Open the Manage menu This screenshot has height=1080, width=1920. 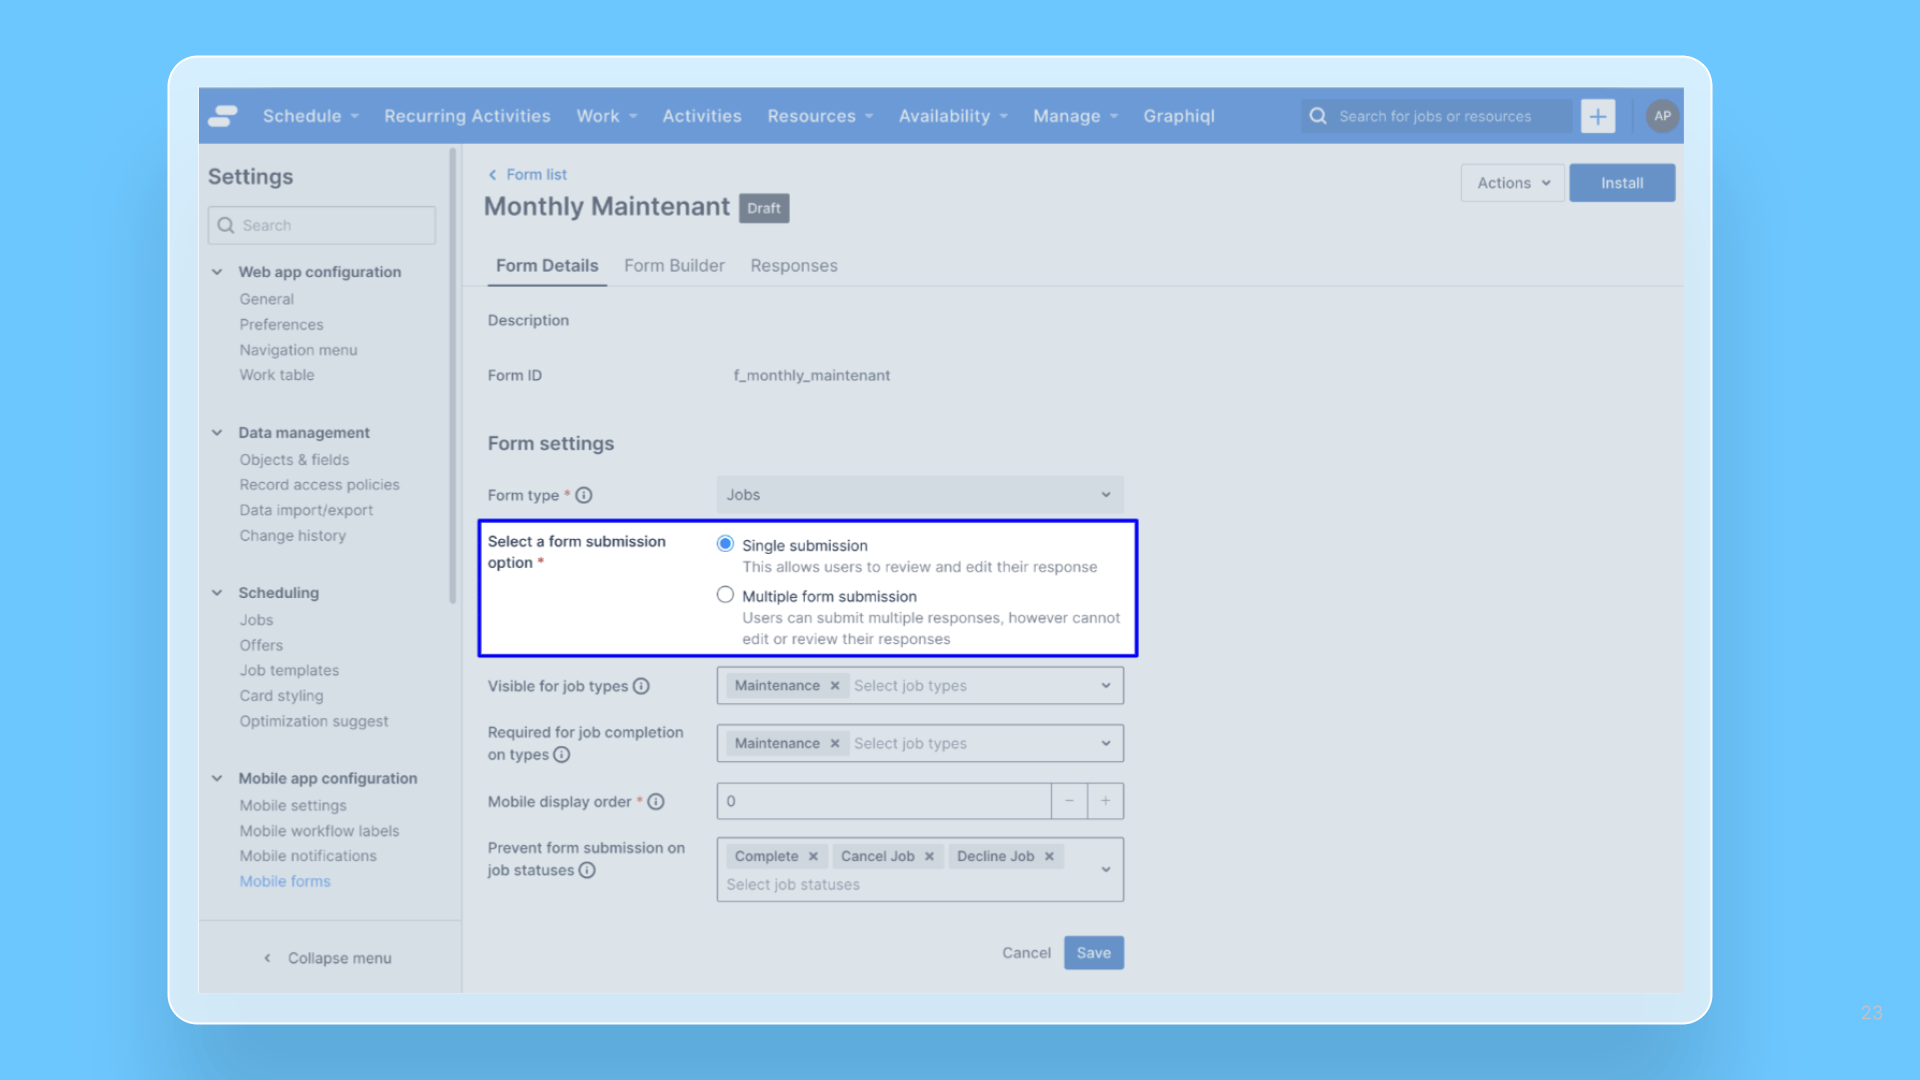tap(1075, 116)
